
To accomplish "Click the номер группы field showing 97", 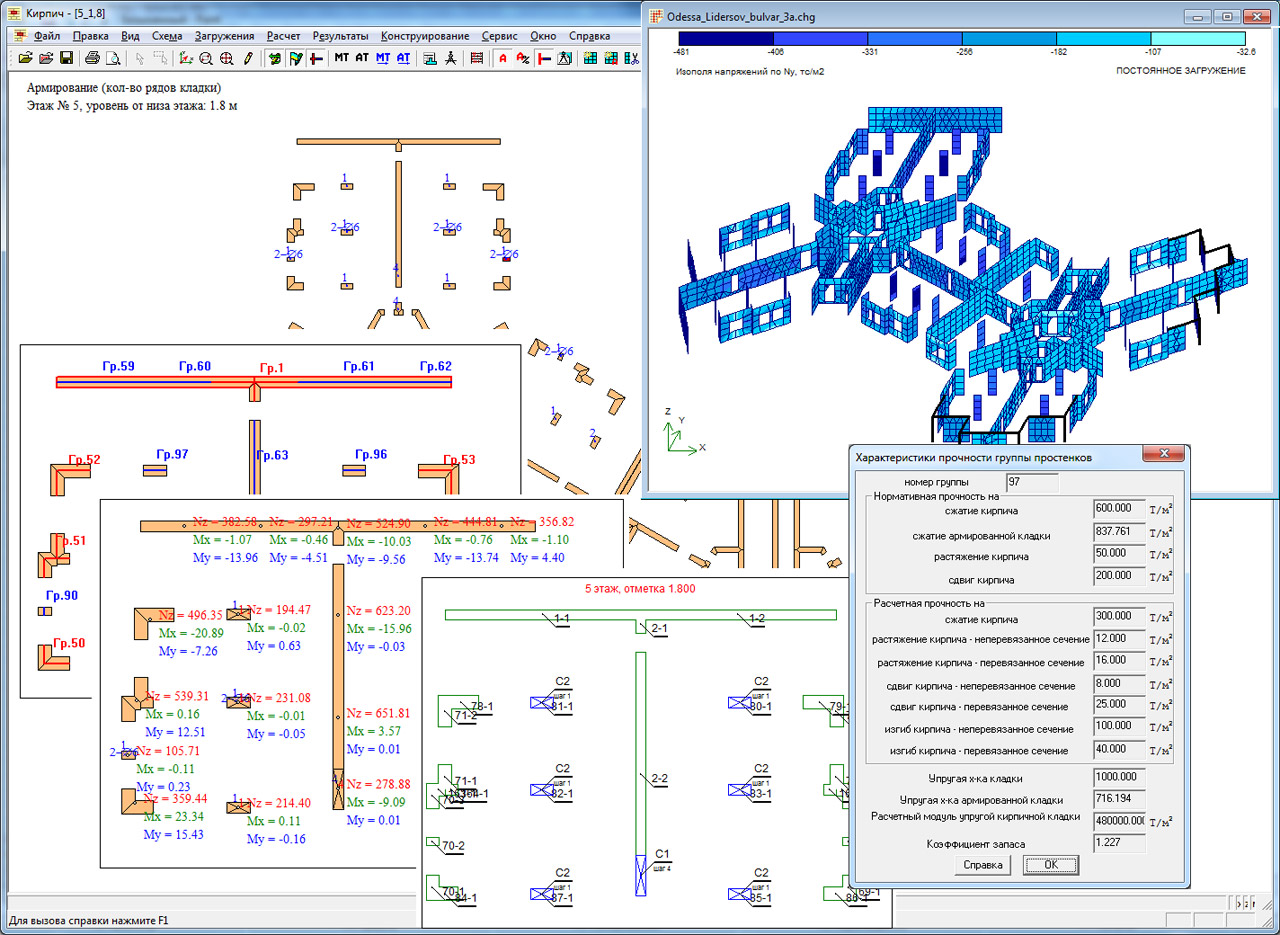I will (1032, 483).
